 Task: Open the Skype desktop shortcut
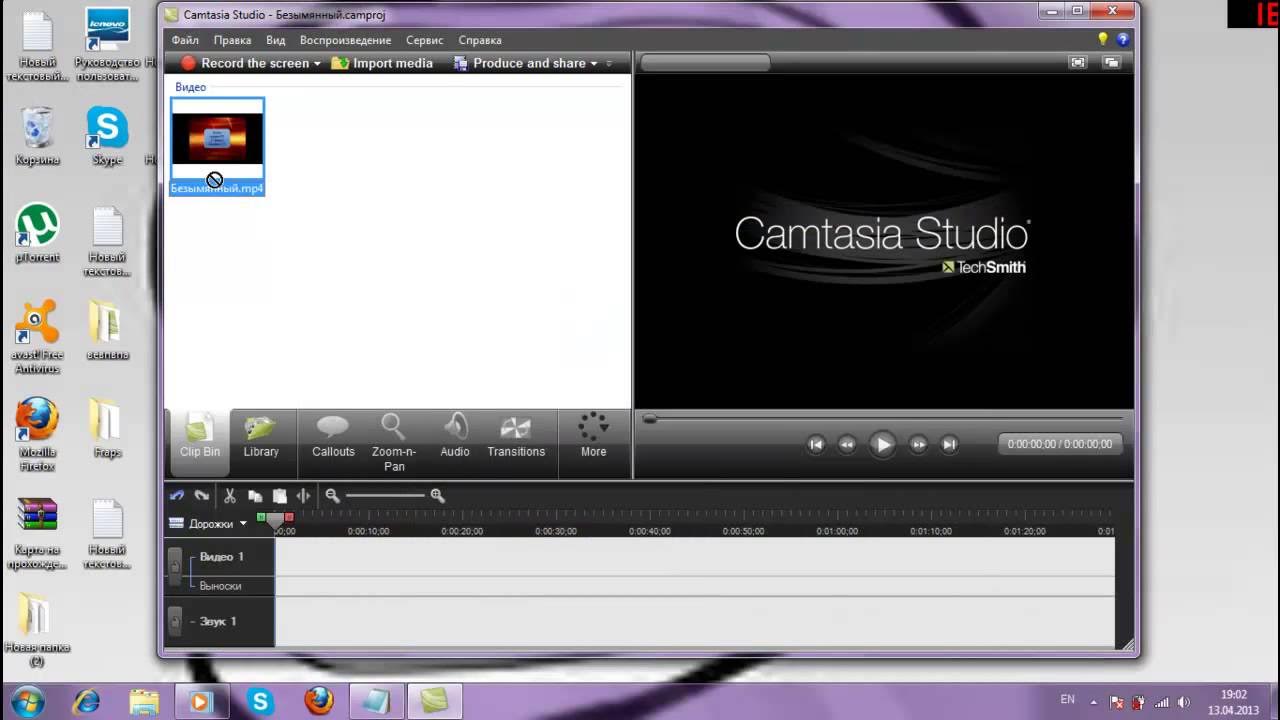tap(107, 137)
